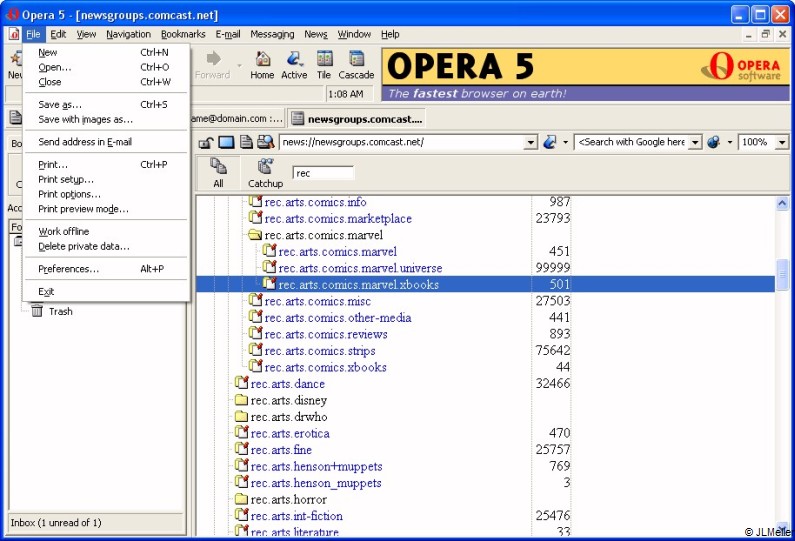The image size is (795, 541).
Task: Open rec.arts.comics.marketplace newsgroup
Action: [x=338, y=219]
